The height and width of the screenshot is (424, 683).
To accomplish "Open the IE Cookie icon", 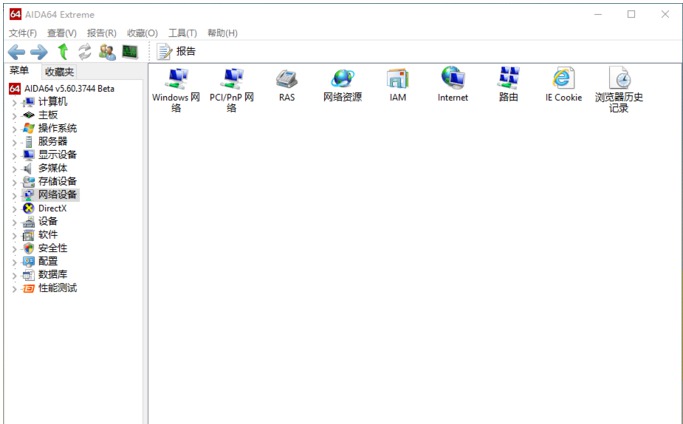I will click(563, 85).
